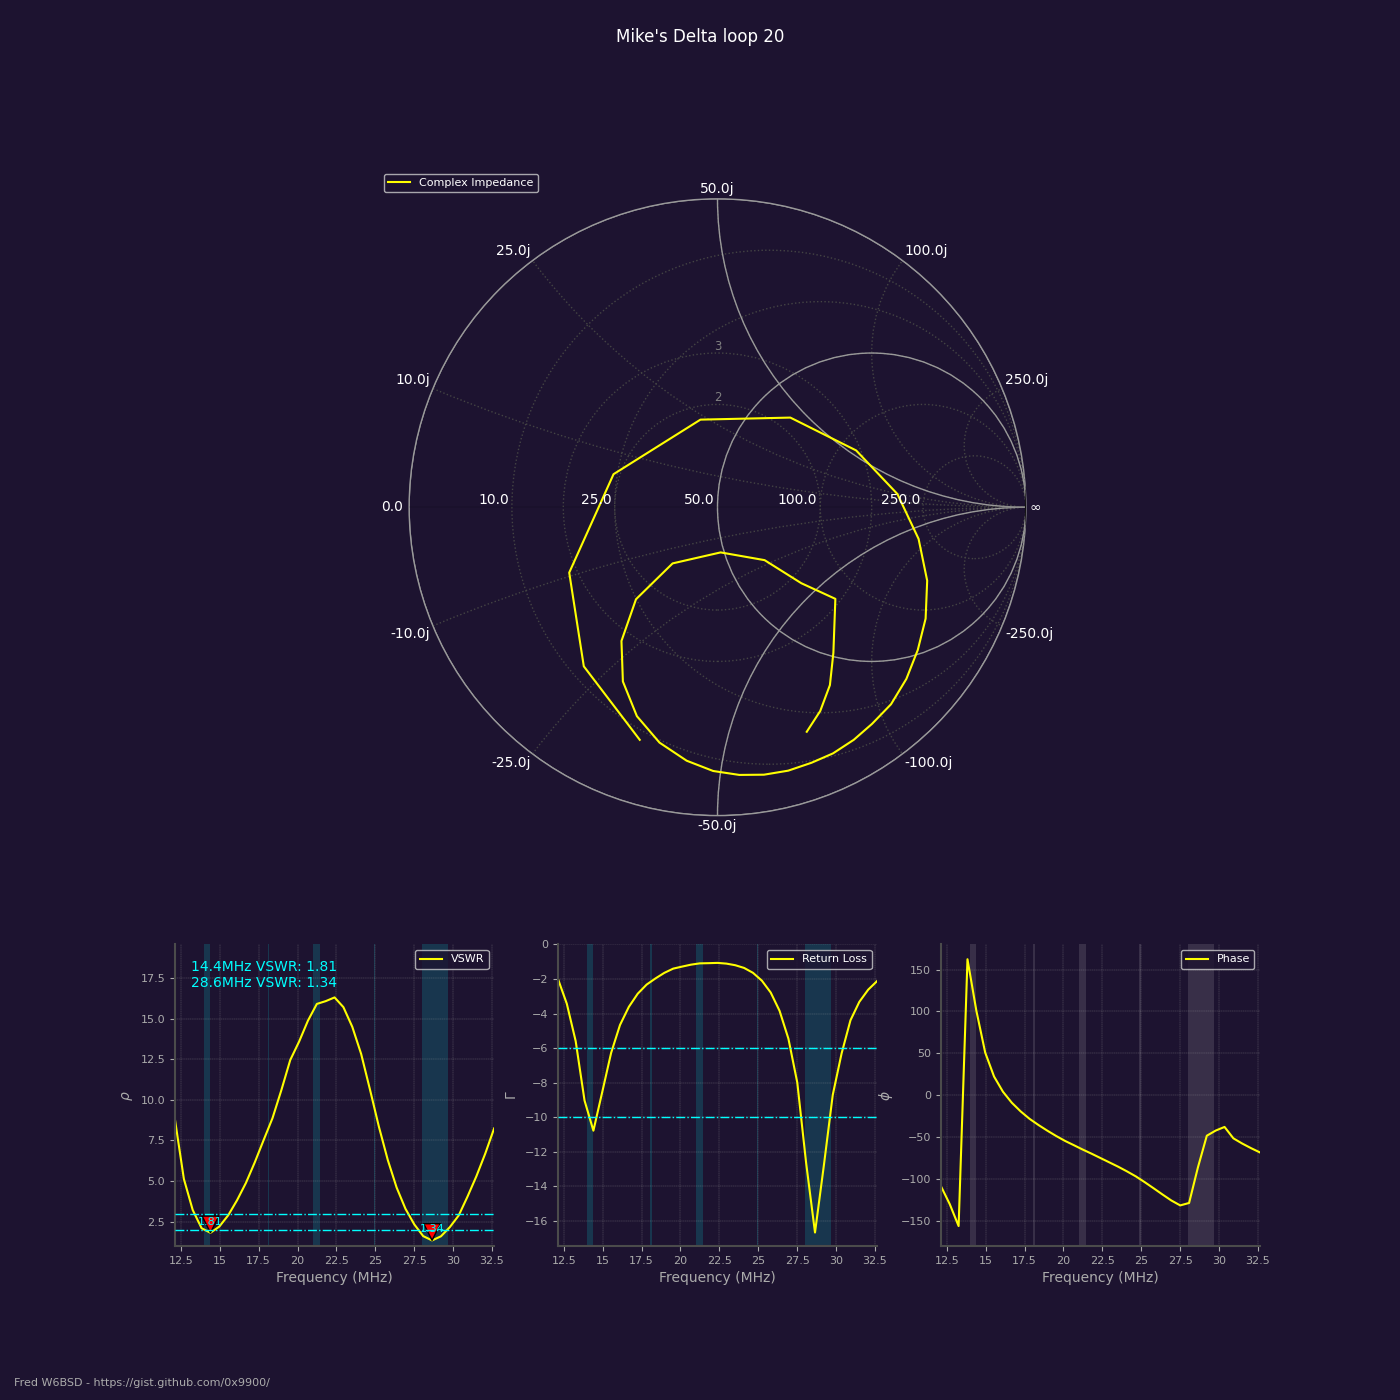
Task: Click the "5.0" y-axis tick on VSWR plot
Action: click(156, 1182)
